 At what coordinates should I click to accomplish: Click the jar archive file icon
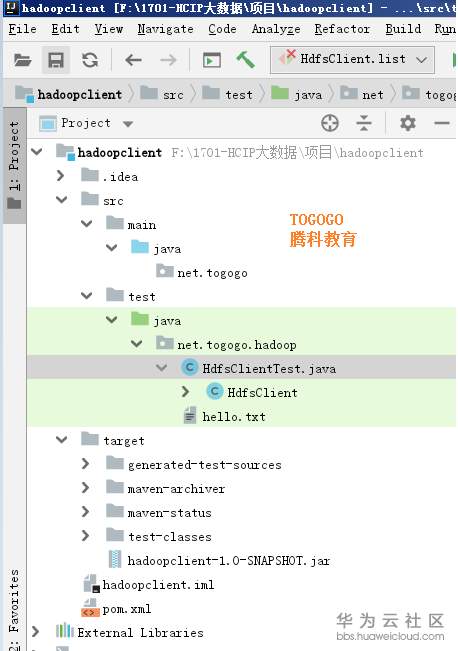(115, 559)
